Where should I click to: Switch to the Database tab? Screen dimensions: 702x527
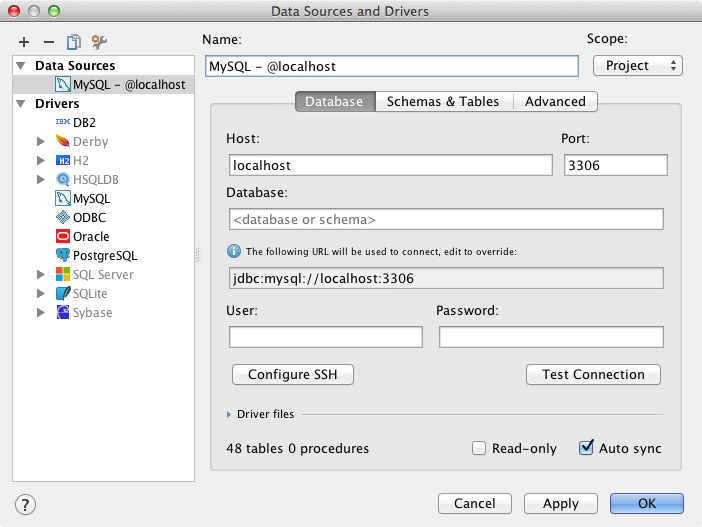pyautogui.click(x=335, y=102)
